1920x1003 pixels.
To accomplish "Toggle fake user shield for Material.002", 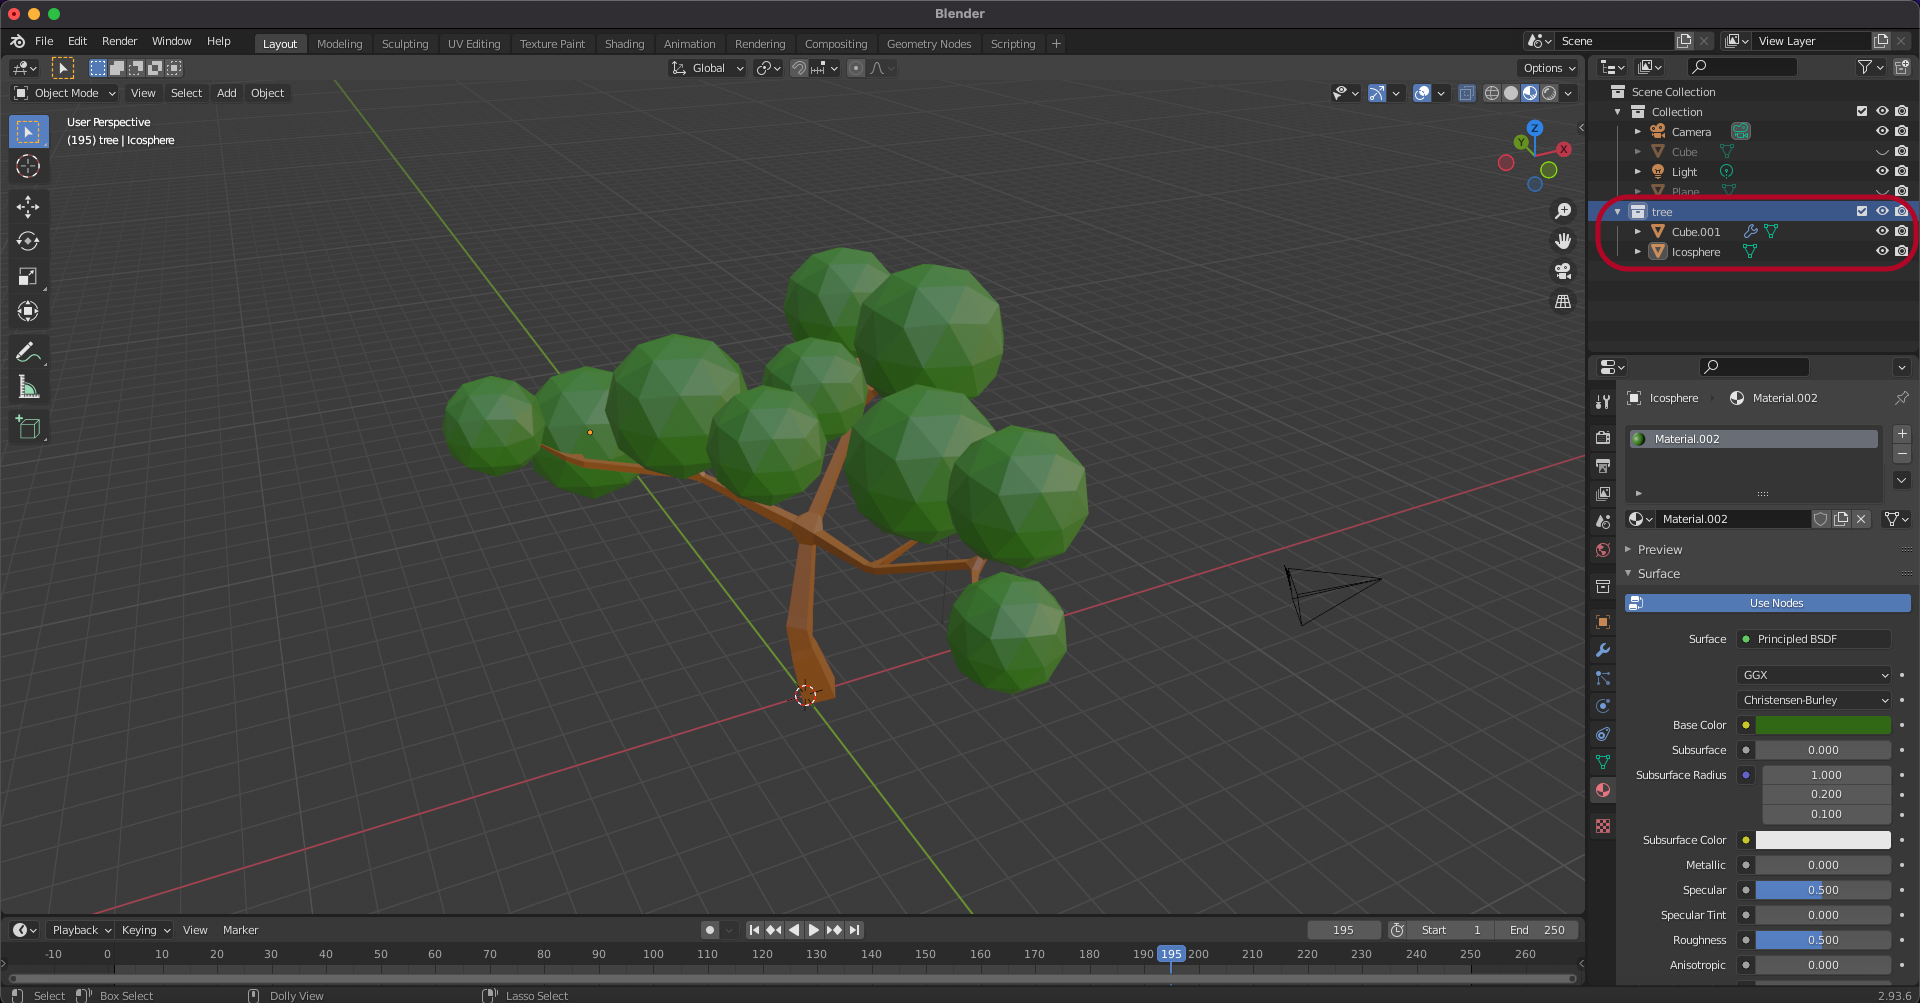I will (x=1821, y=519).
